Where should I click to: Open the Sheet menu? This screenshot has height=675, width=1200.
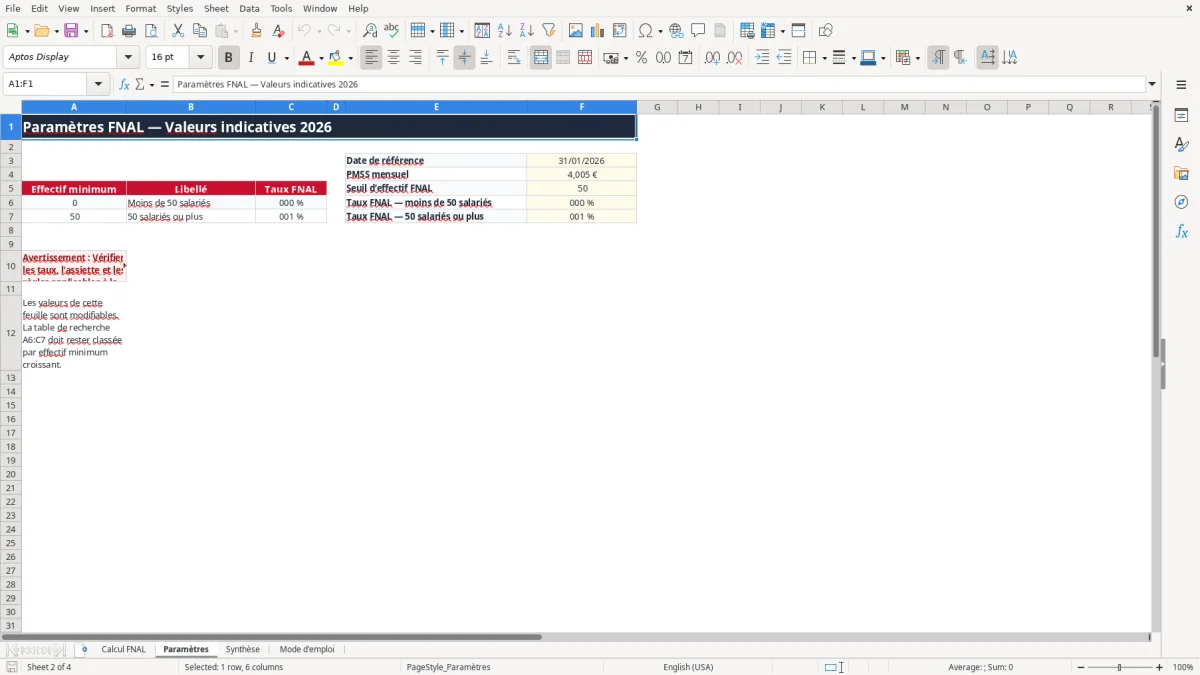coord(216,8)
